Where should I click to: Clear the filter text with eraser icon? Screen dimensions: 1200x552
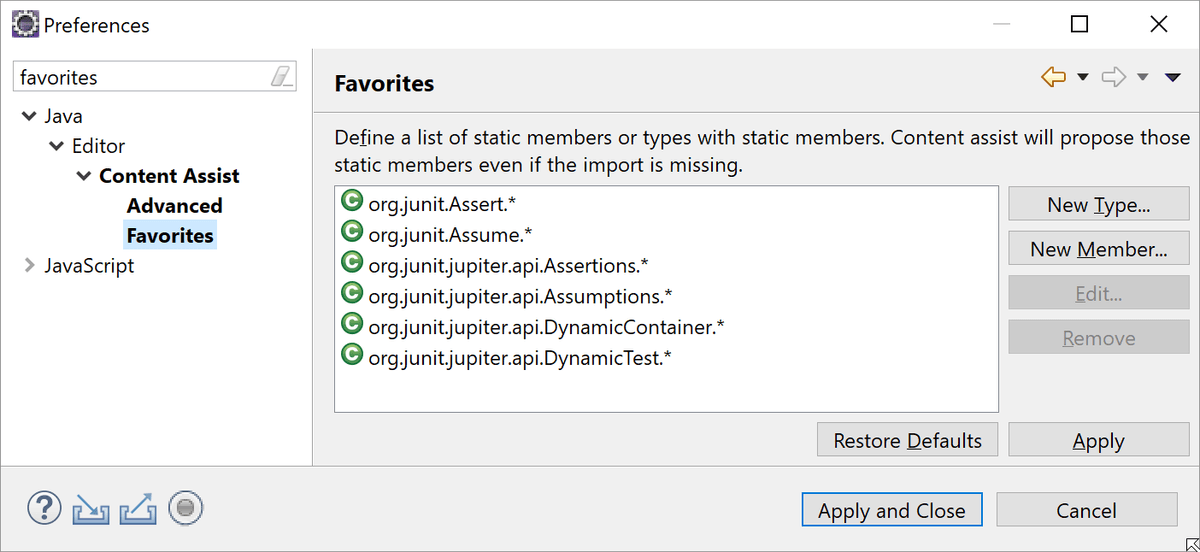pos(283,76)
